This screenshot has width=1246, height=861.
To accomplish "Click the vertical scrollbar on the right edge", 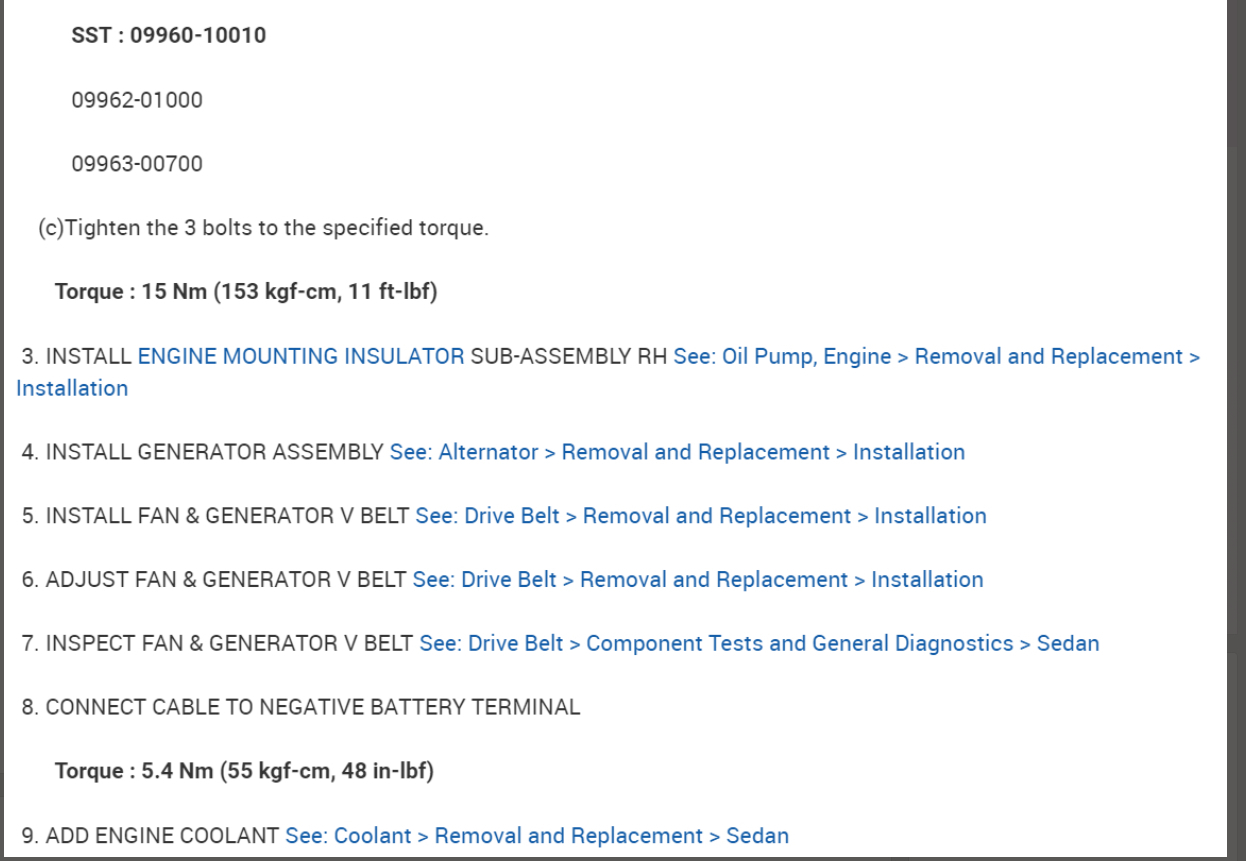I will tap(1236, 400).
